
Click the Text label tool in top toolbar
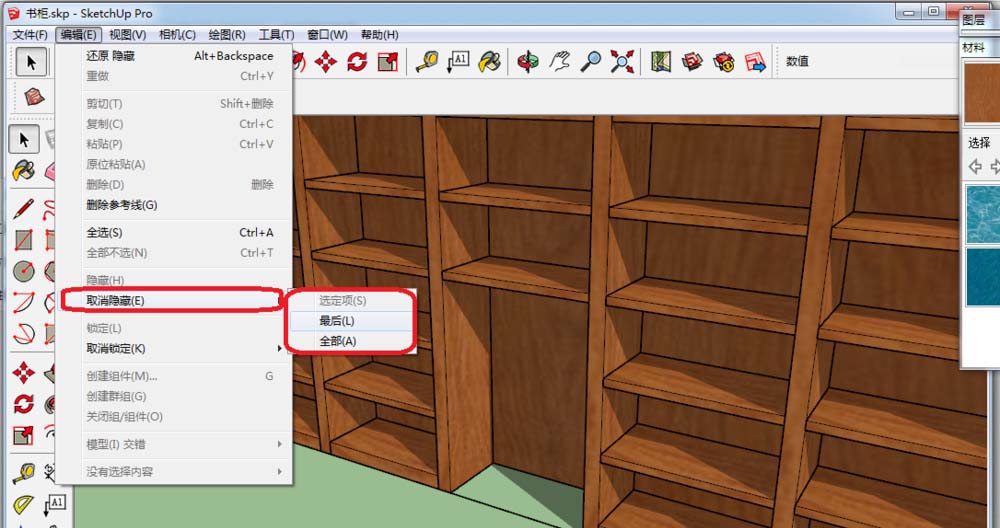(x=458, y=62)
